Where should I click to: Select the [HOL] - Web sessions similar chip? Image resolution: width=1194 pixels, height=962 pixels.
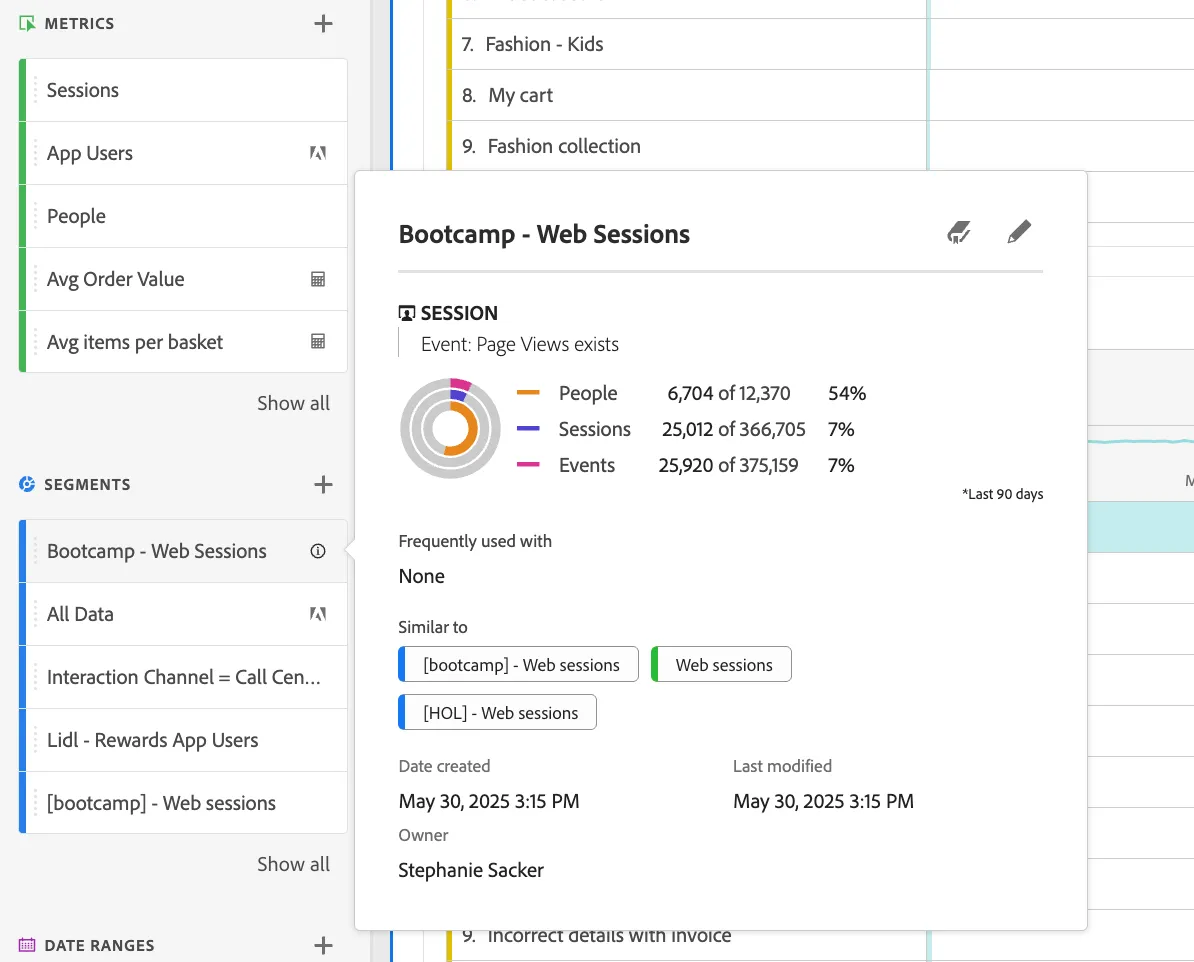497,713
